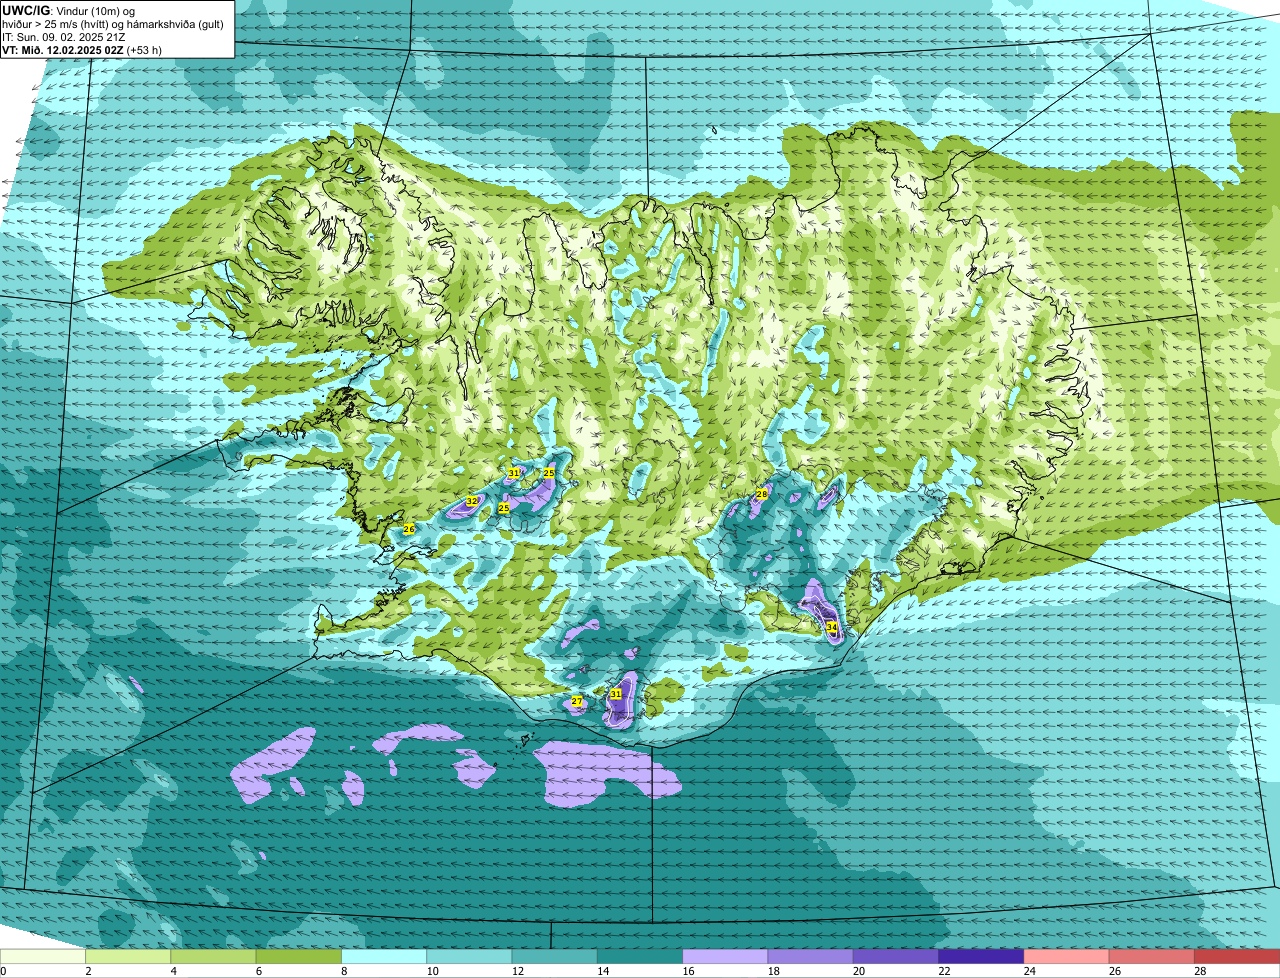This screenshot has height=978, width=1280.
Task: Click the light teal 10–12 m/s legend swatch
Action: [469, 957]
